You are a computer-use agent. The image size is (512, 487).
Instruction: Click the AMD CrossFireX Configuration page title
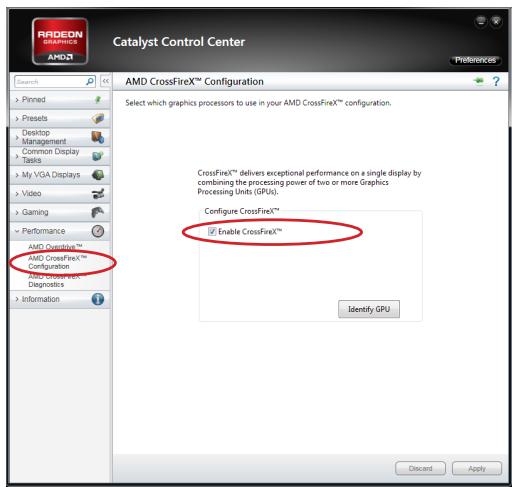tap(194, 82)
